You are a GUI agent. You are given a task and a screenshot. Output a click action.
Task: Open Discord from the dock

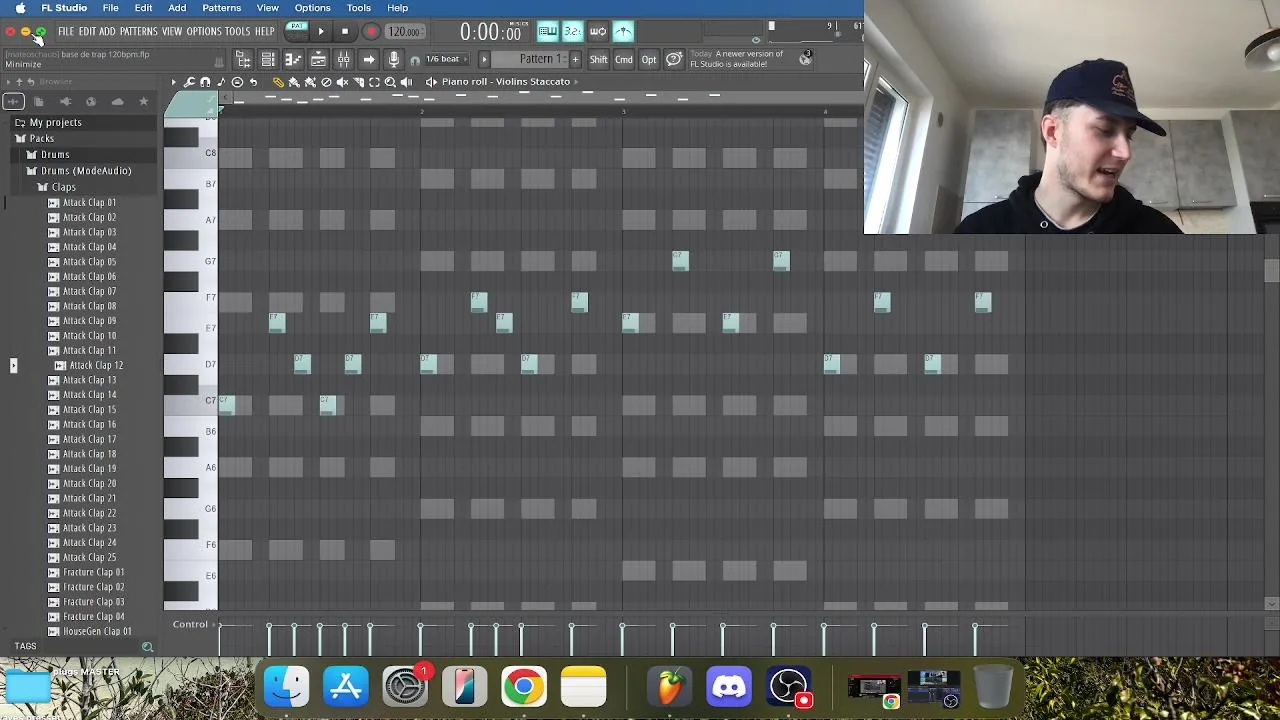click(729, 687)
